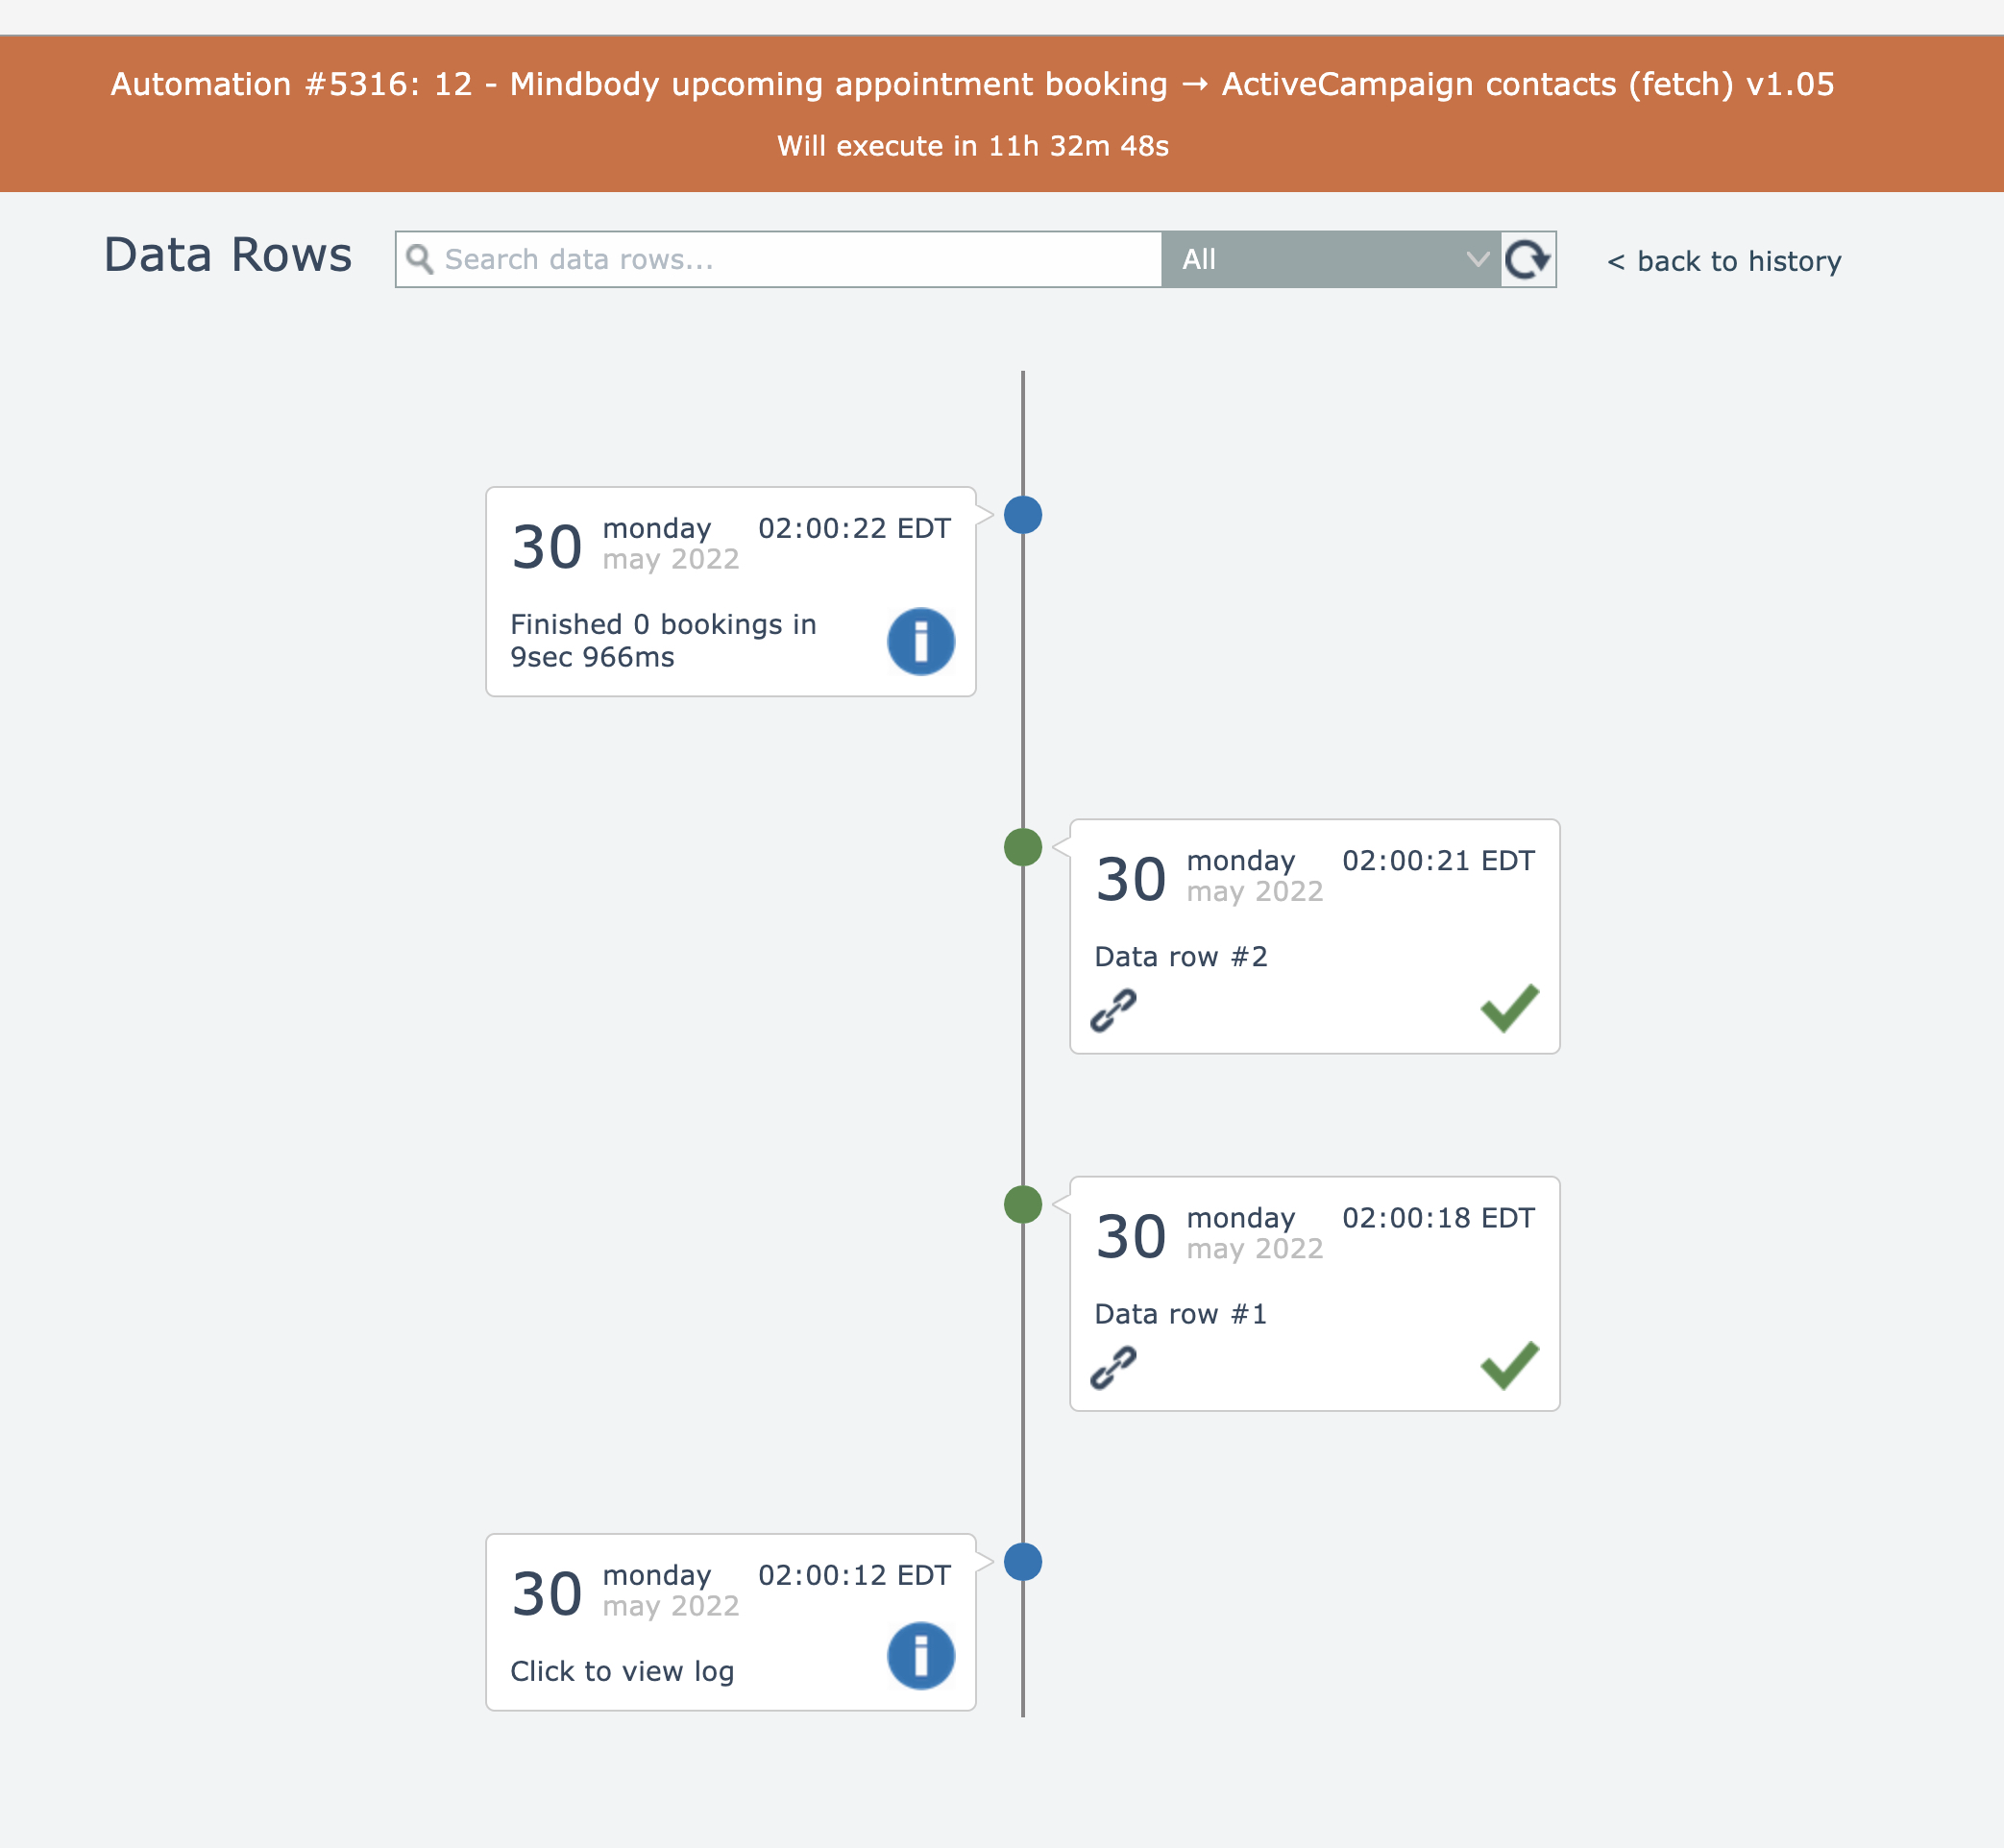Click green checkmark on Data row #1
The height and width of the screenshot is (1848, 2004).
click(x=1509, y=1365)
